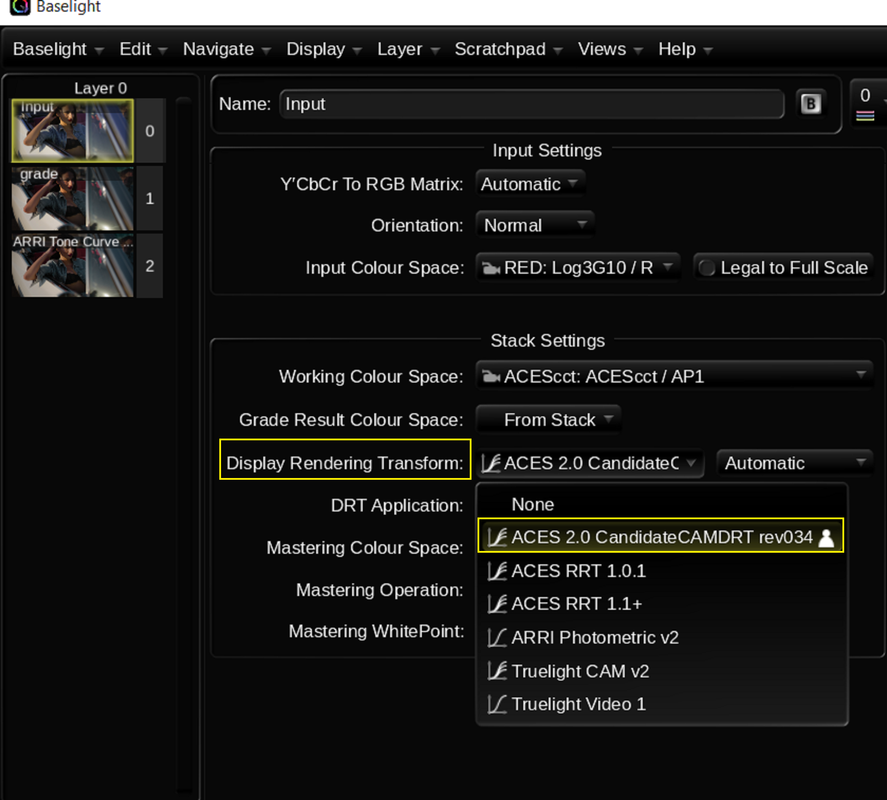
Task: Open the Automatic dropdown beside Display Rendering Transform
Action: (794, 463)
